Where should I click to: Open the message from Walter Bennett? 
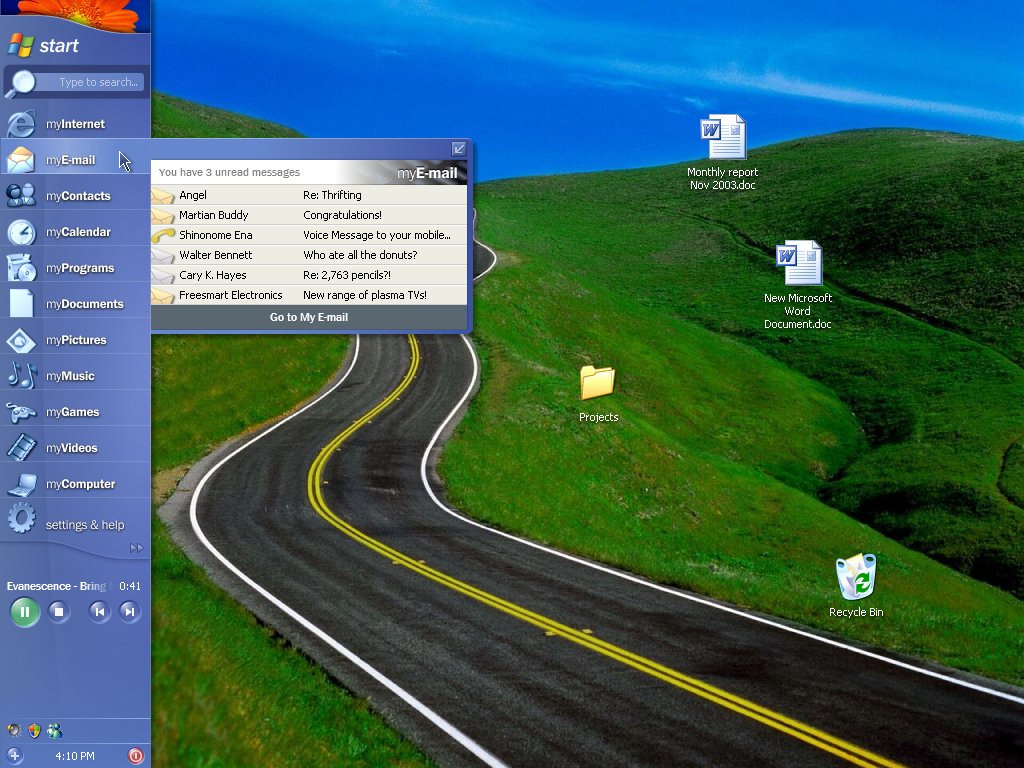click(x=309, y=255)
